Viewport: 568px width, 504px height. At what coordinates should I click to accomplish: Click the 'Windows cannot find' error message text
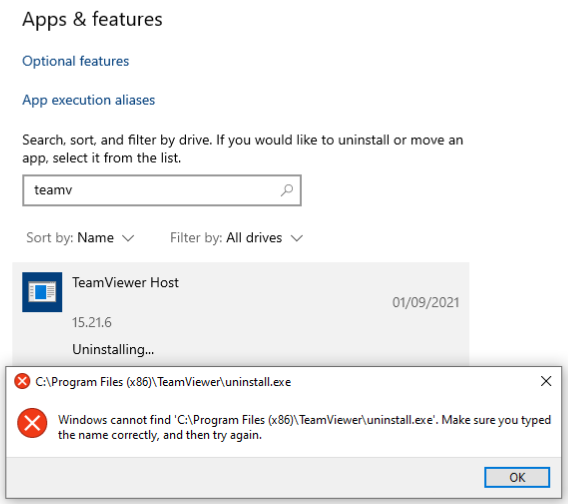pos(304,427)
